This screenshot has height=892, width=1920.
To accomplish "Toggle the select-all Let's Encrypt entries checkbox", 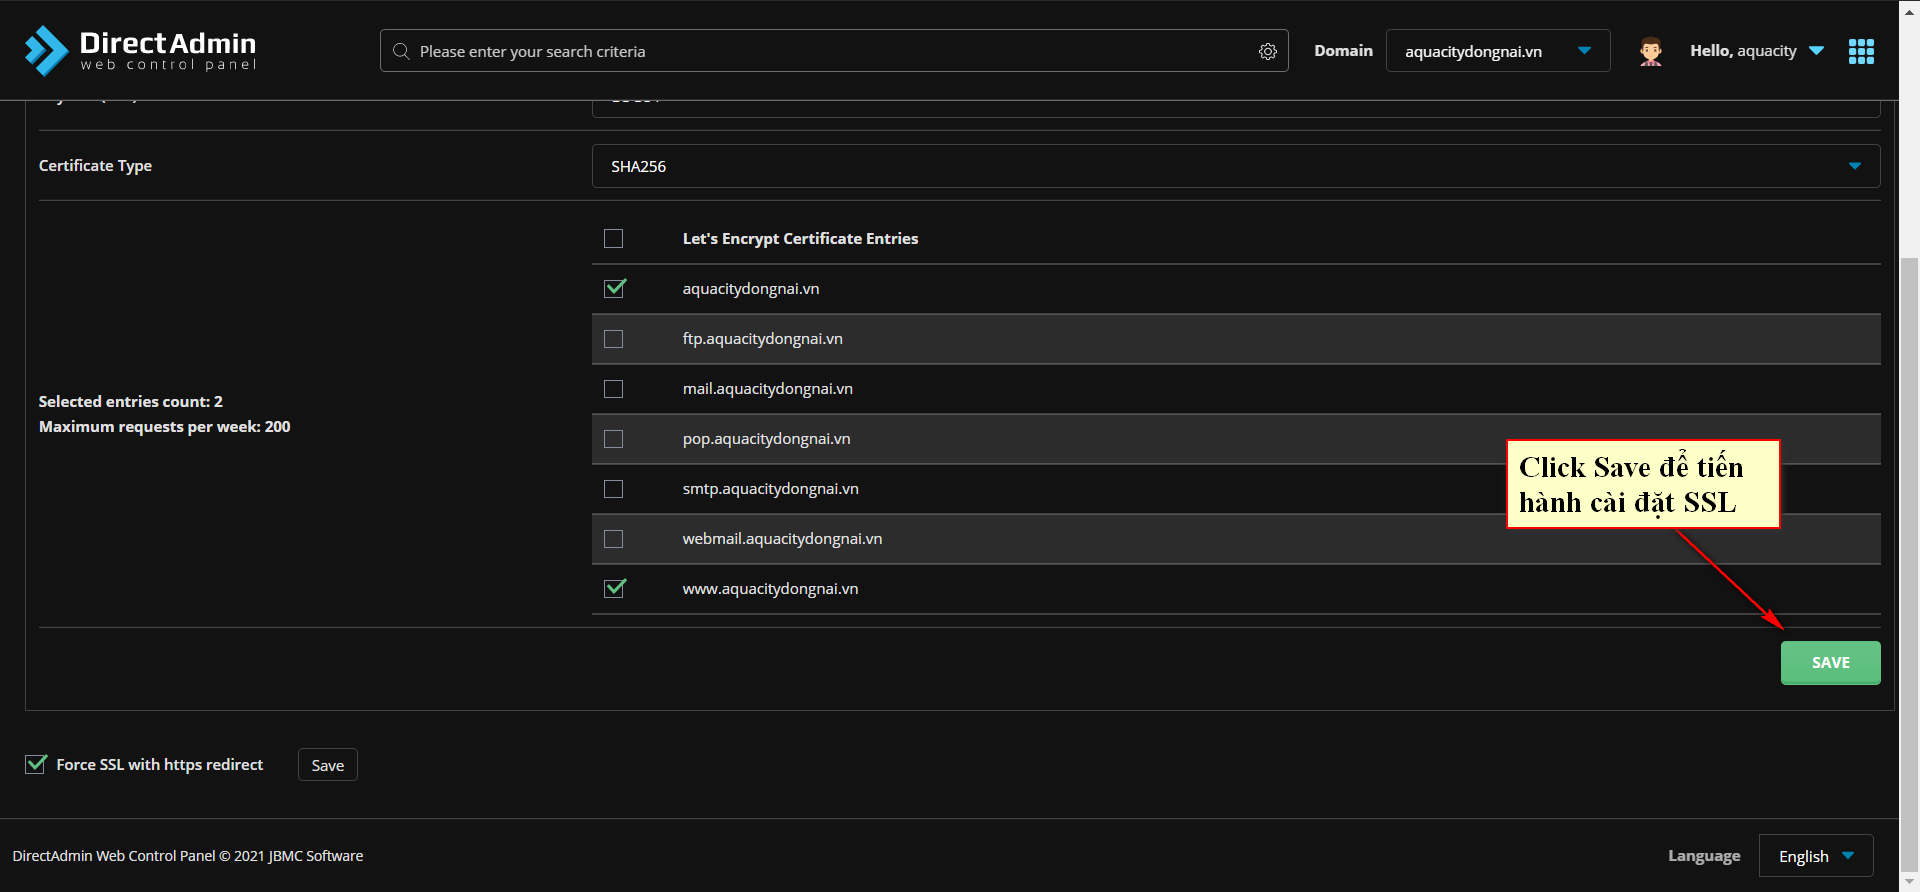I will 614,239.
